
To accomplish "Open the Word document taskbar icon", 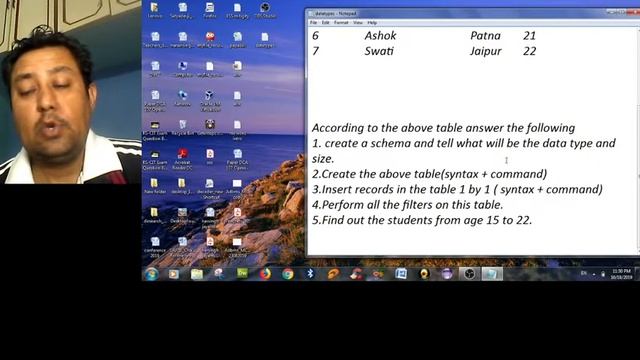I will 401,274.
